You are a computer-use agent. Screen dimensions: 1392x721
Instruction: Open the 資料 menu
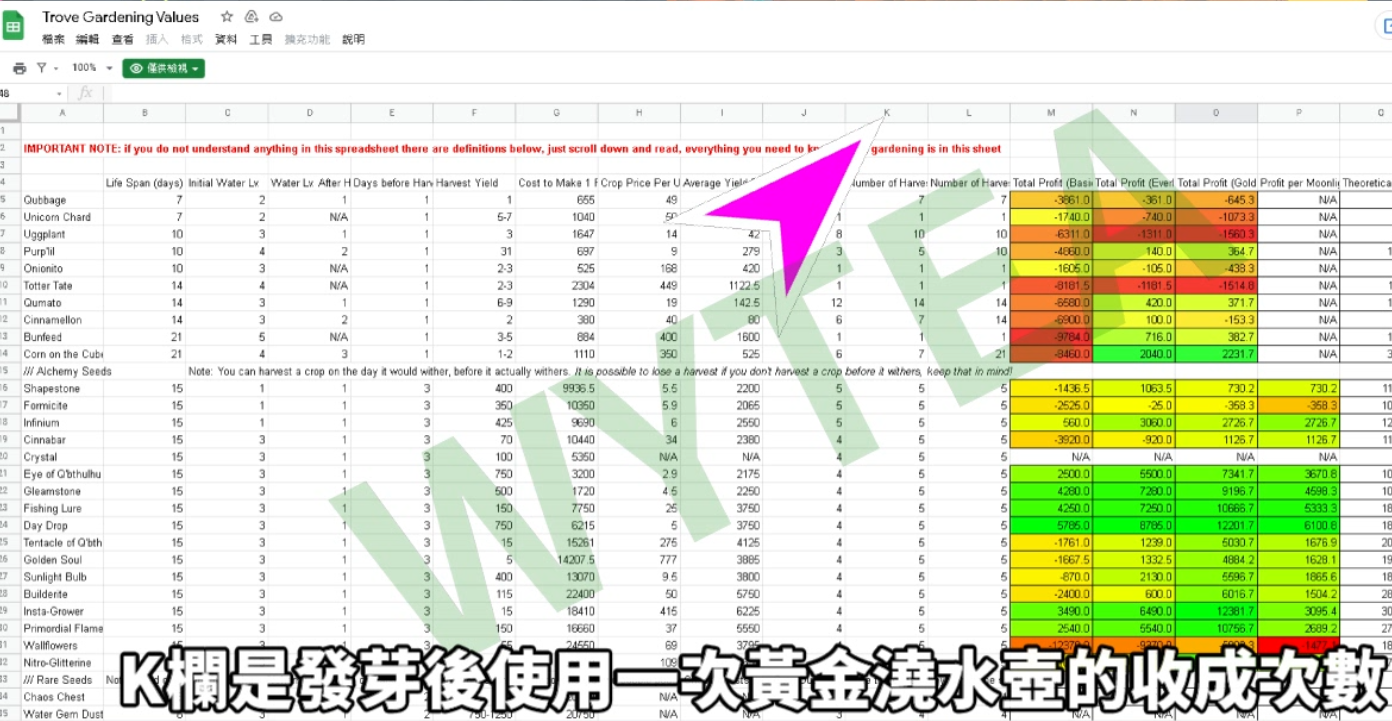tap(227, 40)
